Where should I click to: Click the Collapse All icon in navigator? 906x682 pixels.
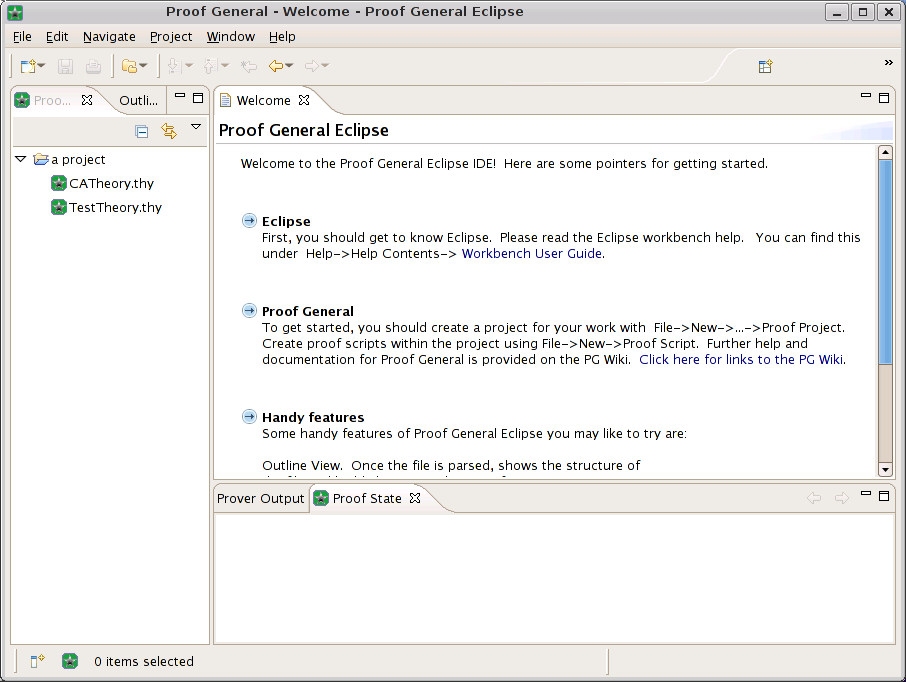click(142, 132)
